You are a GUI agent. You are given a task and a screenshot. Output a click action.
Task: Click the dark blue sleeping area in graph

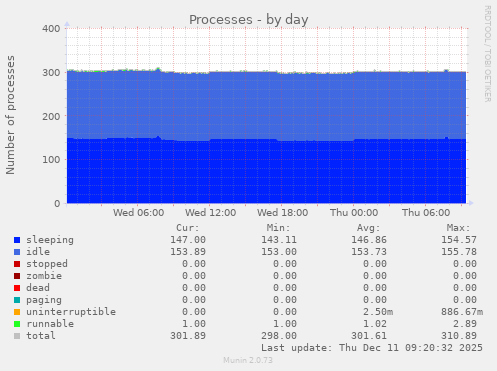tap(267, 172)
